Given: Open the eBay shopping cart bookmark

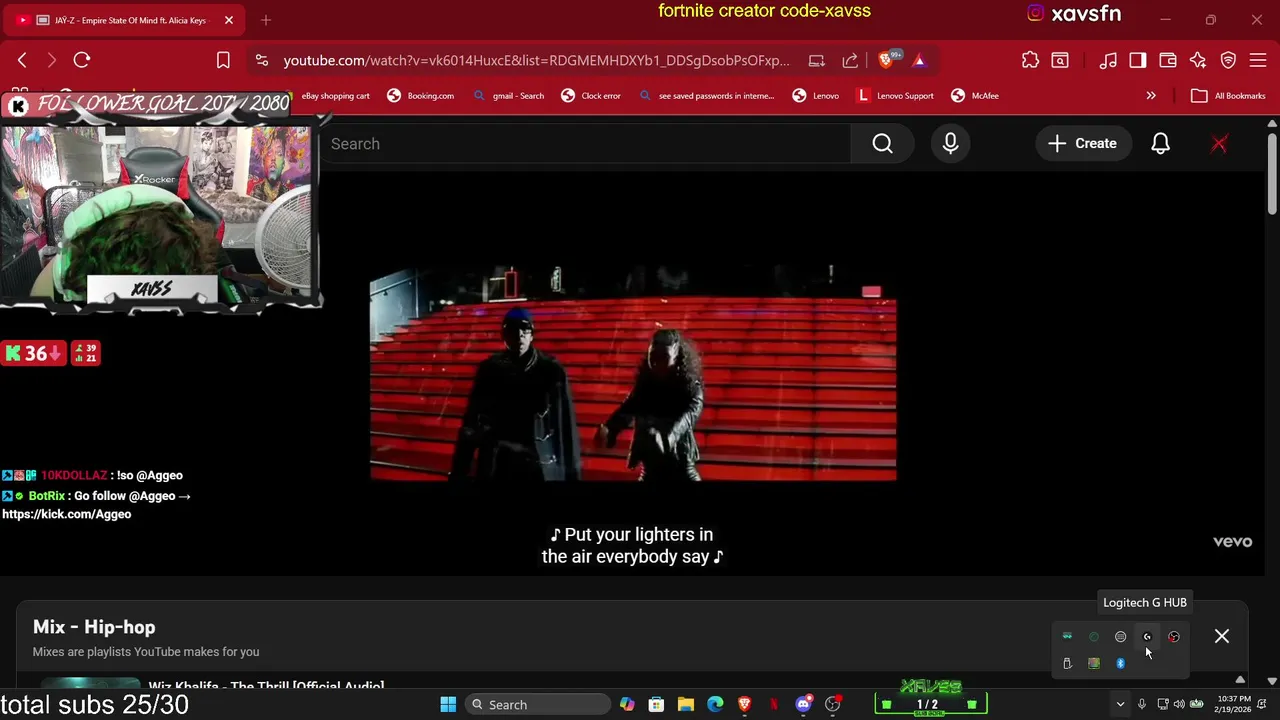Looking at the screenshot, I should click(x=335, y=96).
